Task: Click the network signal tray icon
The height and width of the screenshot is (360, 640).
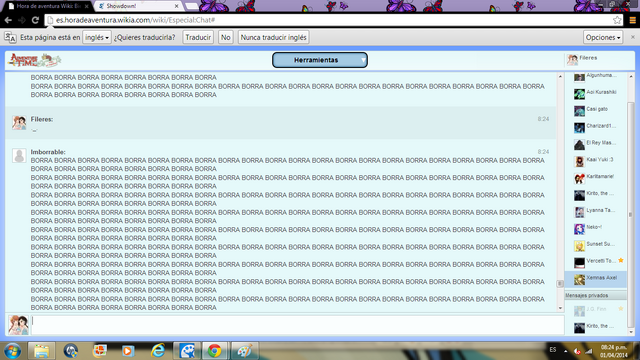Action: click(x=589, y=351)
